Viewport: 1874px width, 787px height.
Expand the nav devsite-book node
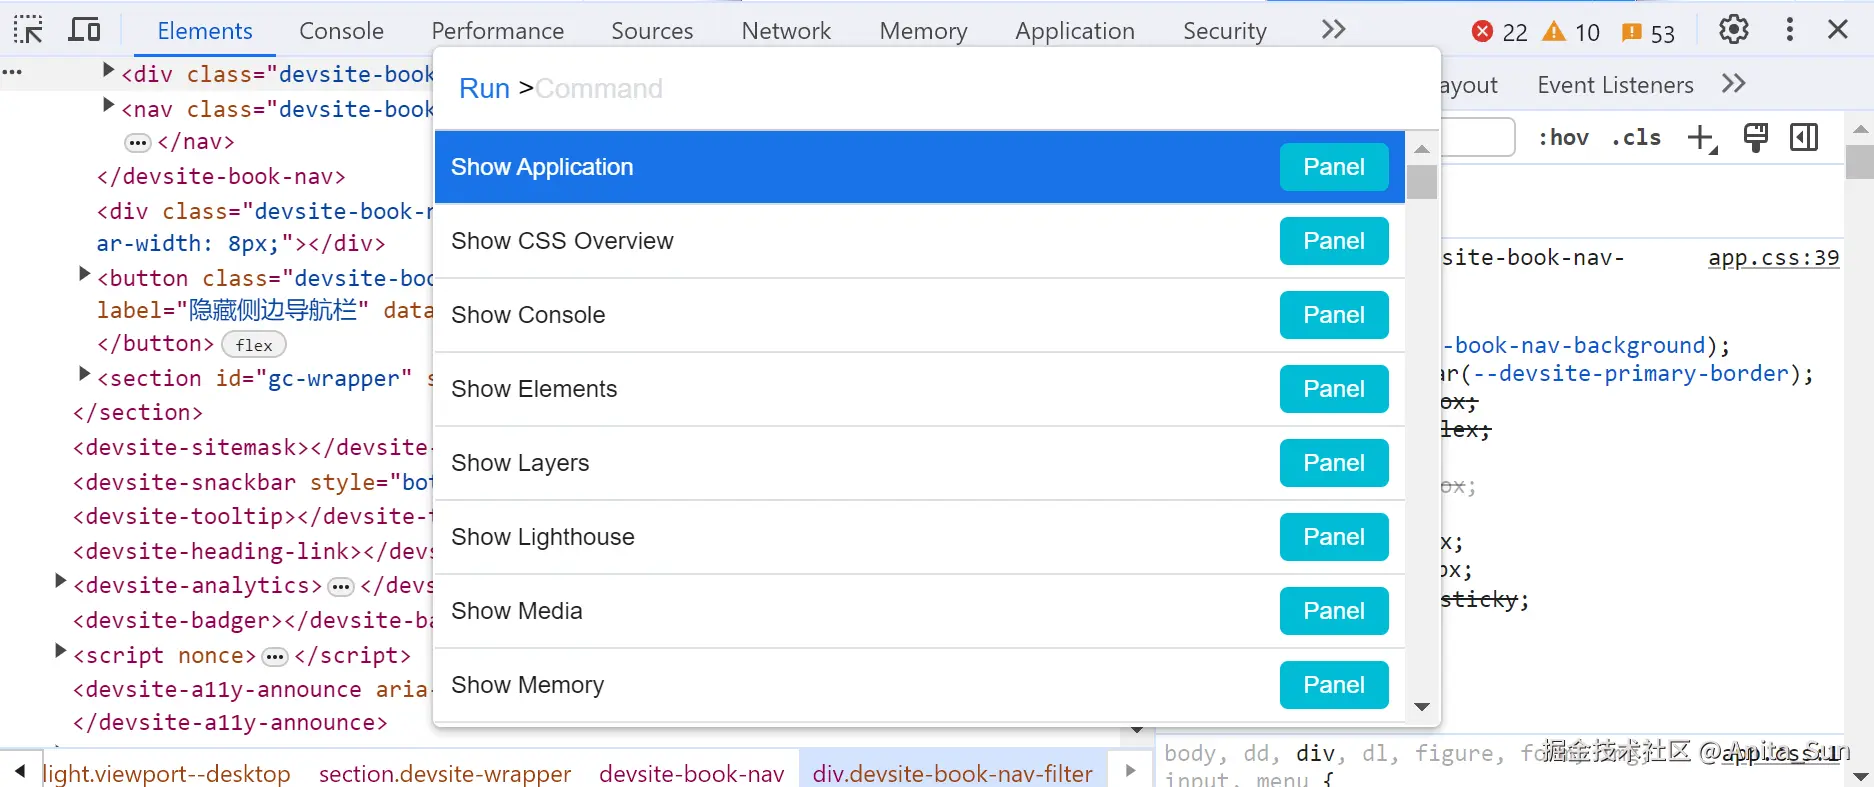[109, 105]
